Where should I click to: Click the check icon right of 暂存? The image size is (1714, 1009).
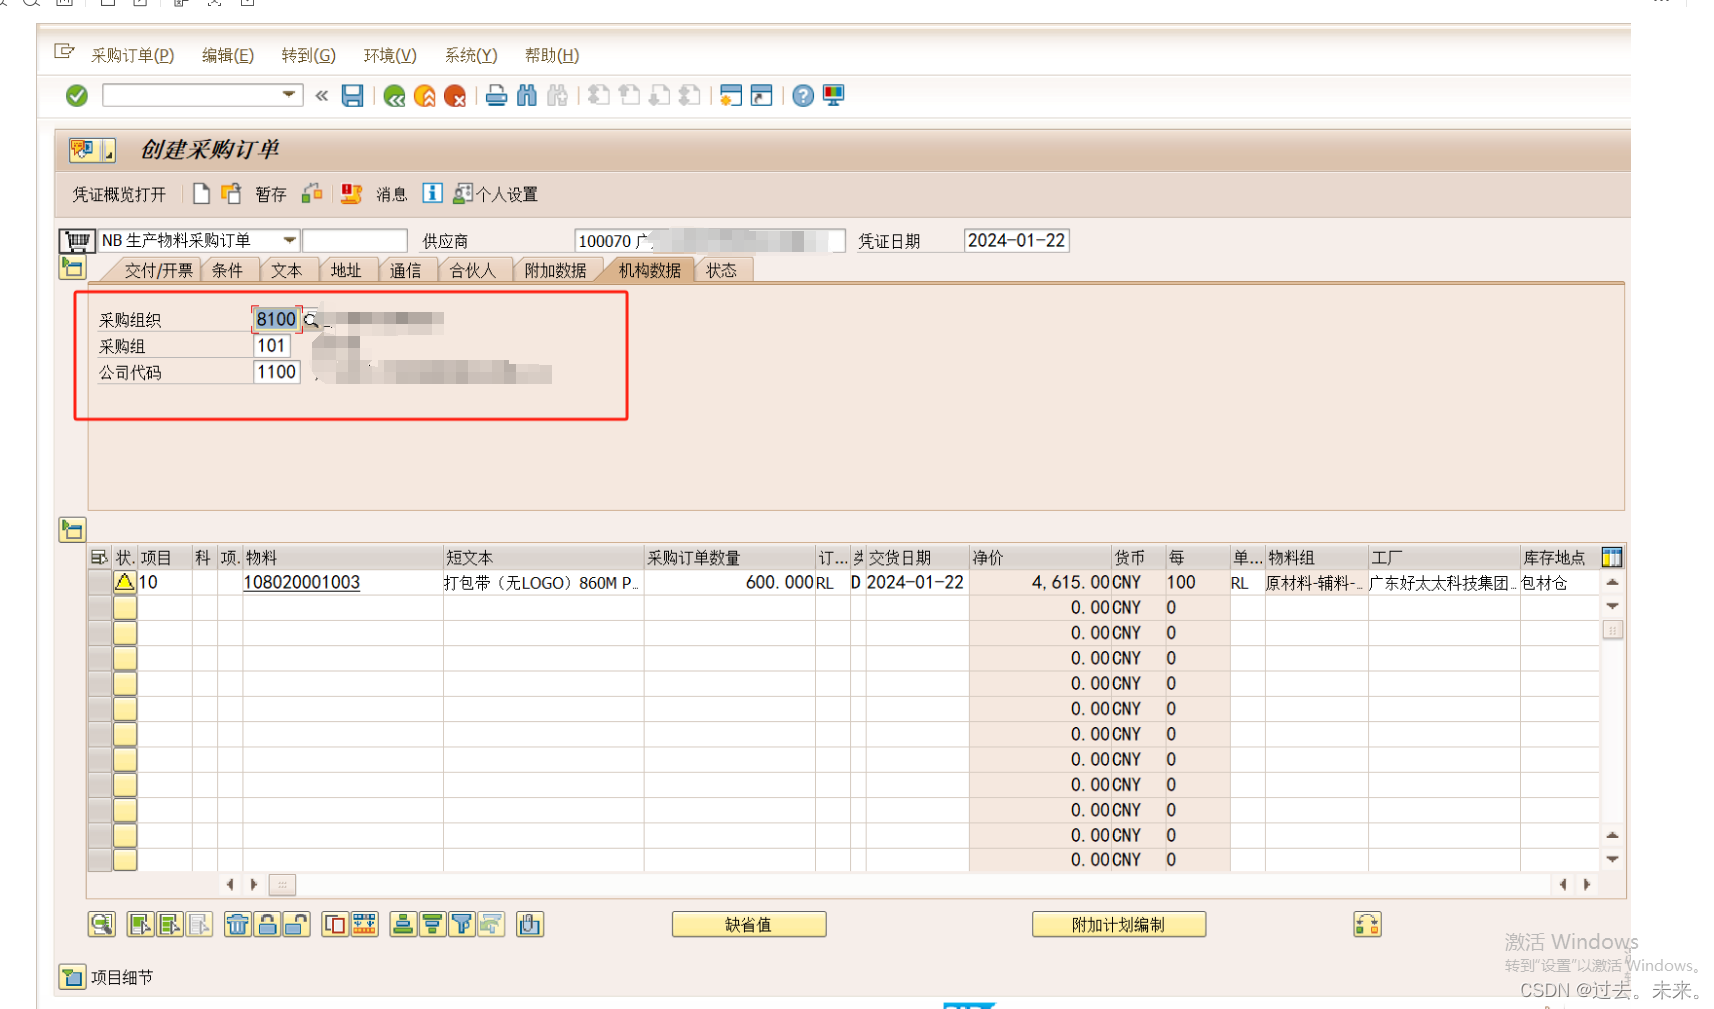click(x=312, y=193)
